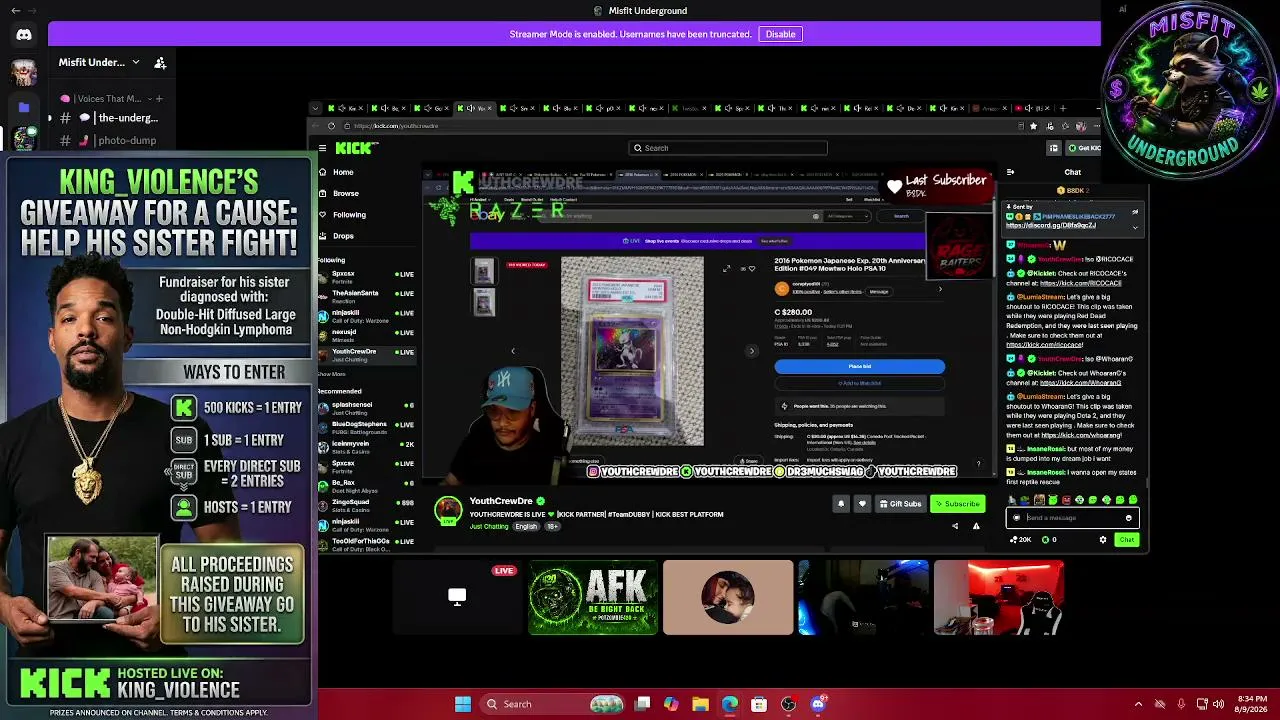
Task: Open a new browser tab
Action: coord(1063,108)
